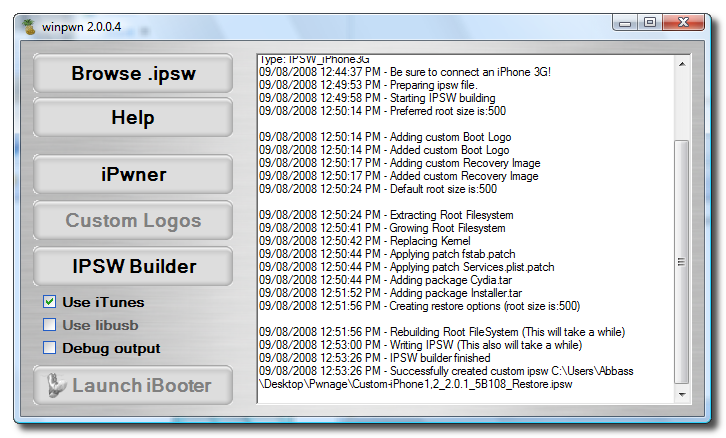Maximize the winpwn window
The height and width of the screenshot is (438, 726).
point(650,21)
